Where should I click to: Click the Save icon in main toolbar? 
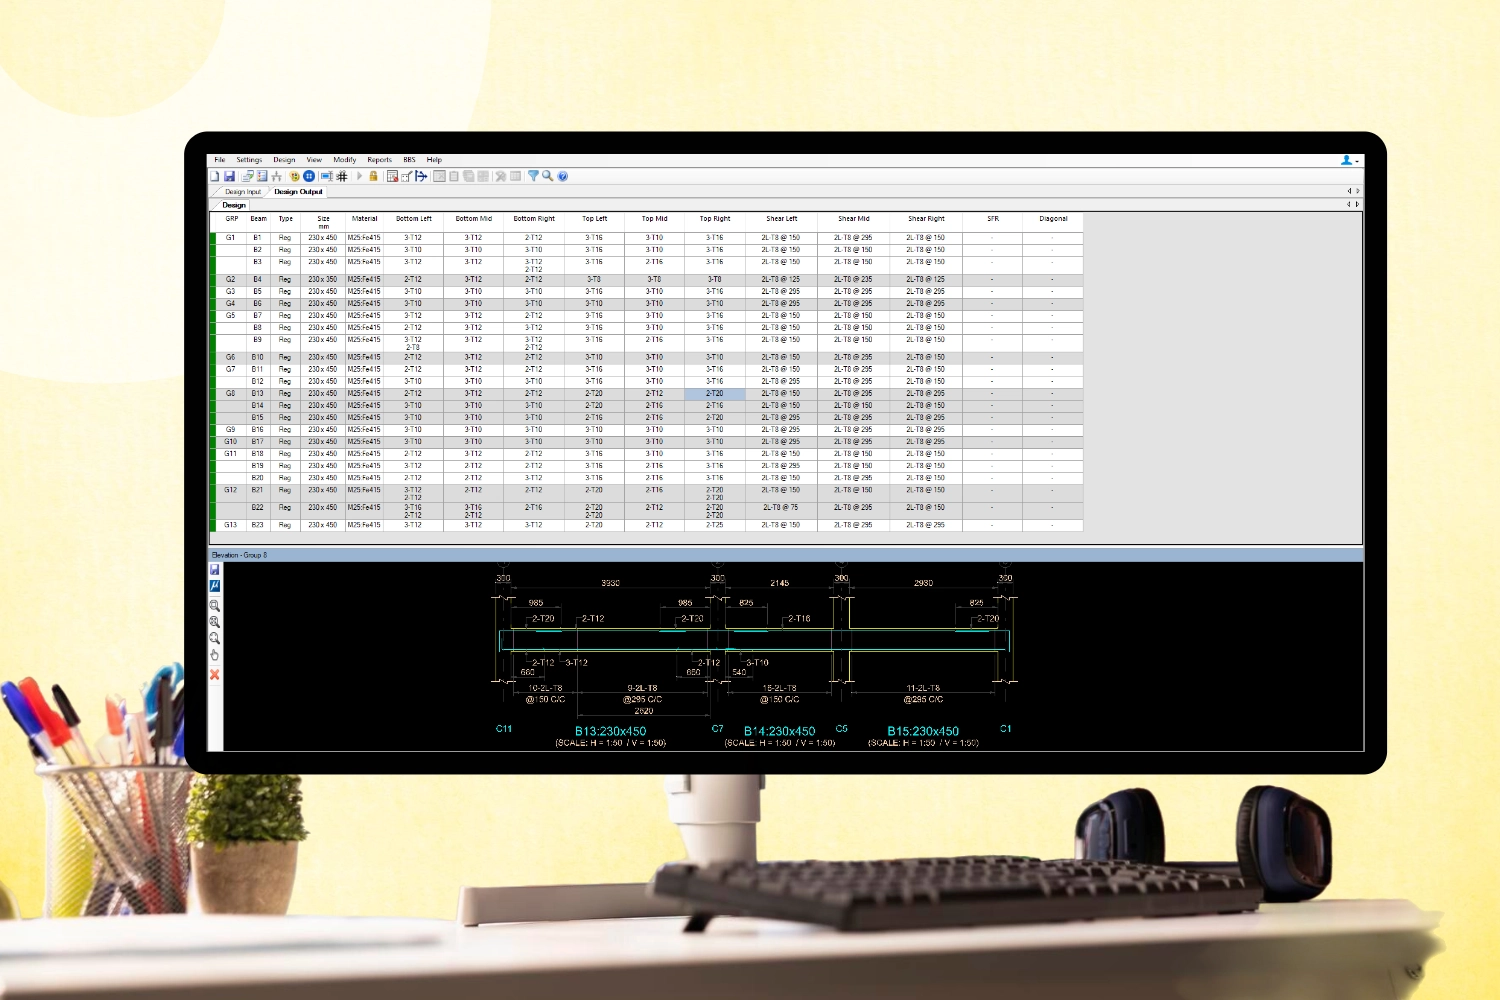[x=229, y=176]
